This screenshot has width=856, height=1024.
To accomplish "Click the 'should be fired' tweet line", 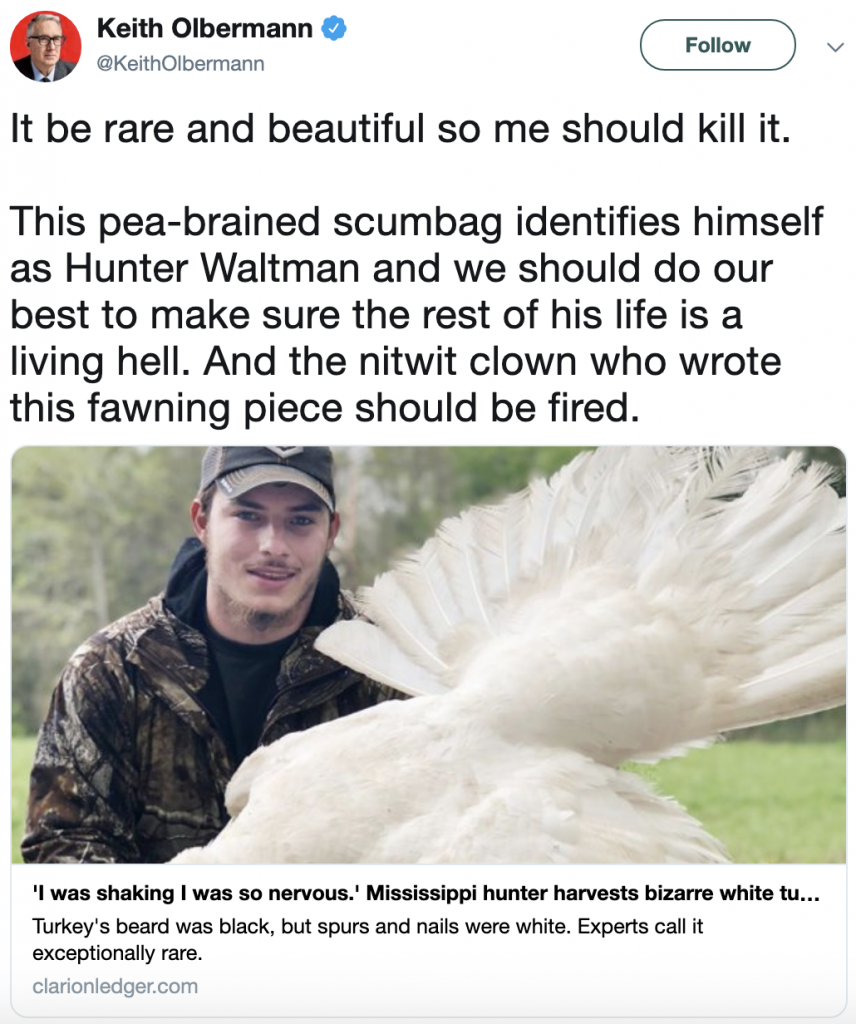I will point(325,409).
